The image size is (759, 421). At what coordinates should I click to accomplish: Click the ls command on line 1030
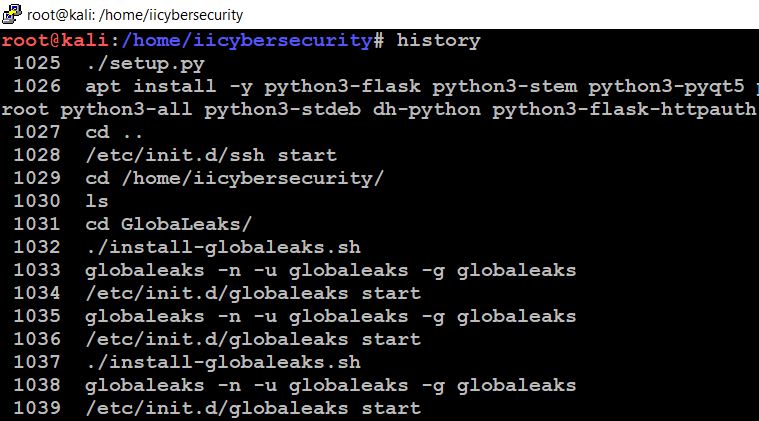(x=97, y=201)
